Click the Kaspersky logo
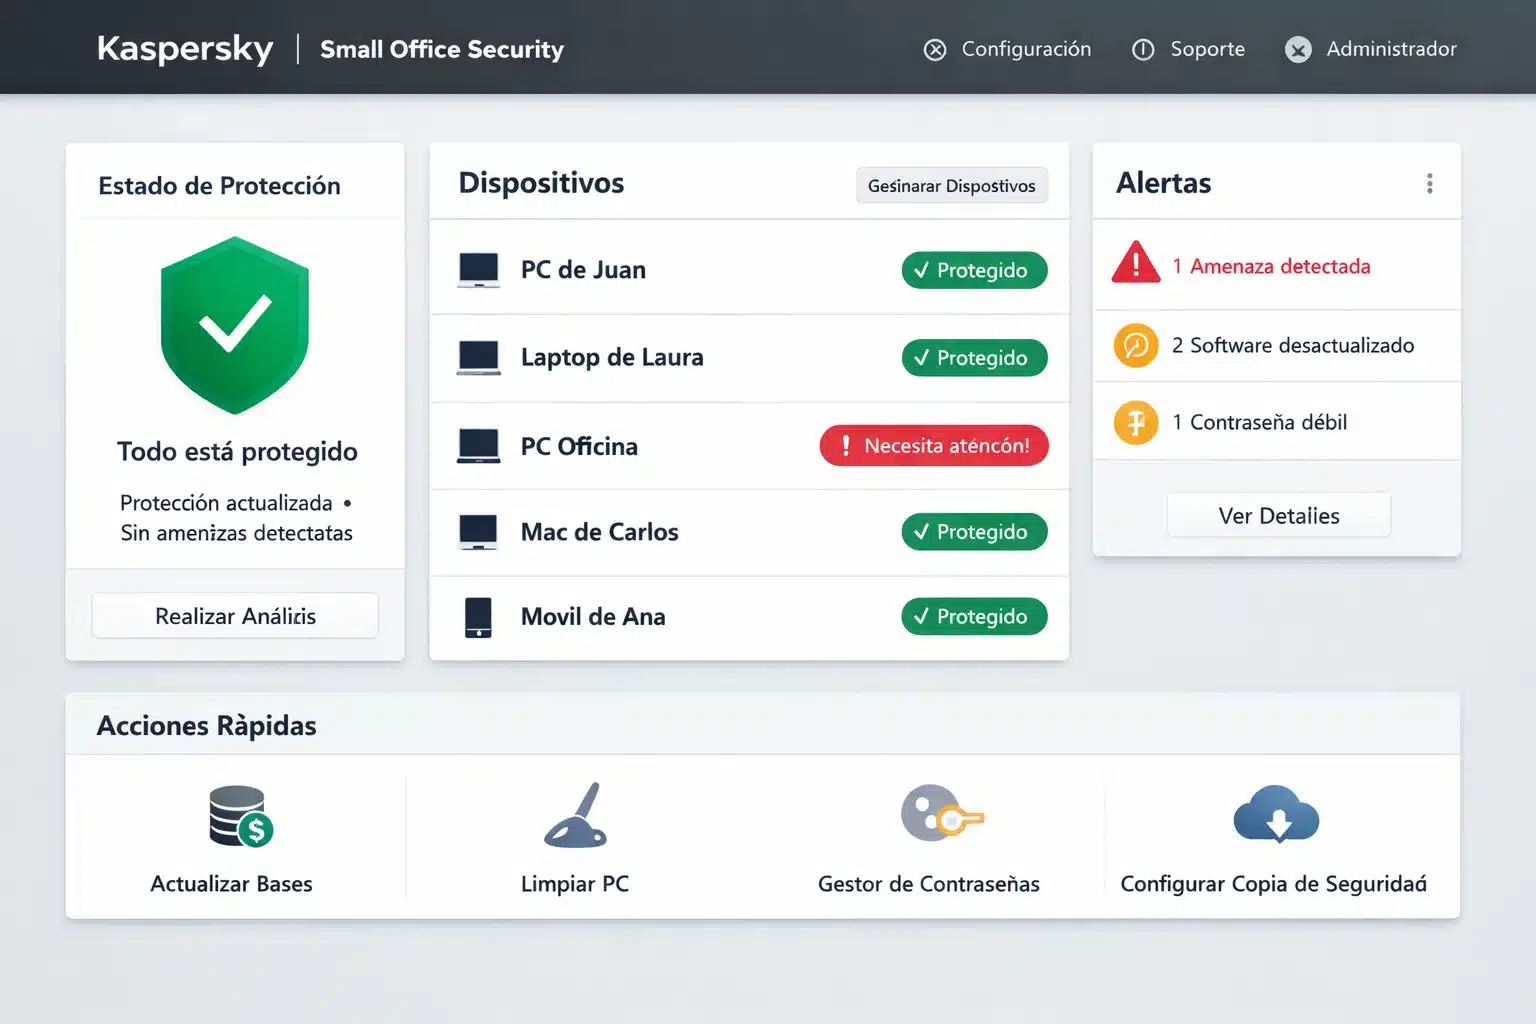Viewport: 1536px width, 1024px height. tap(184, 48)
